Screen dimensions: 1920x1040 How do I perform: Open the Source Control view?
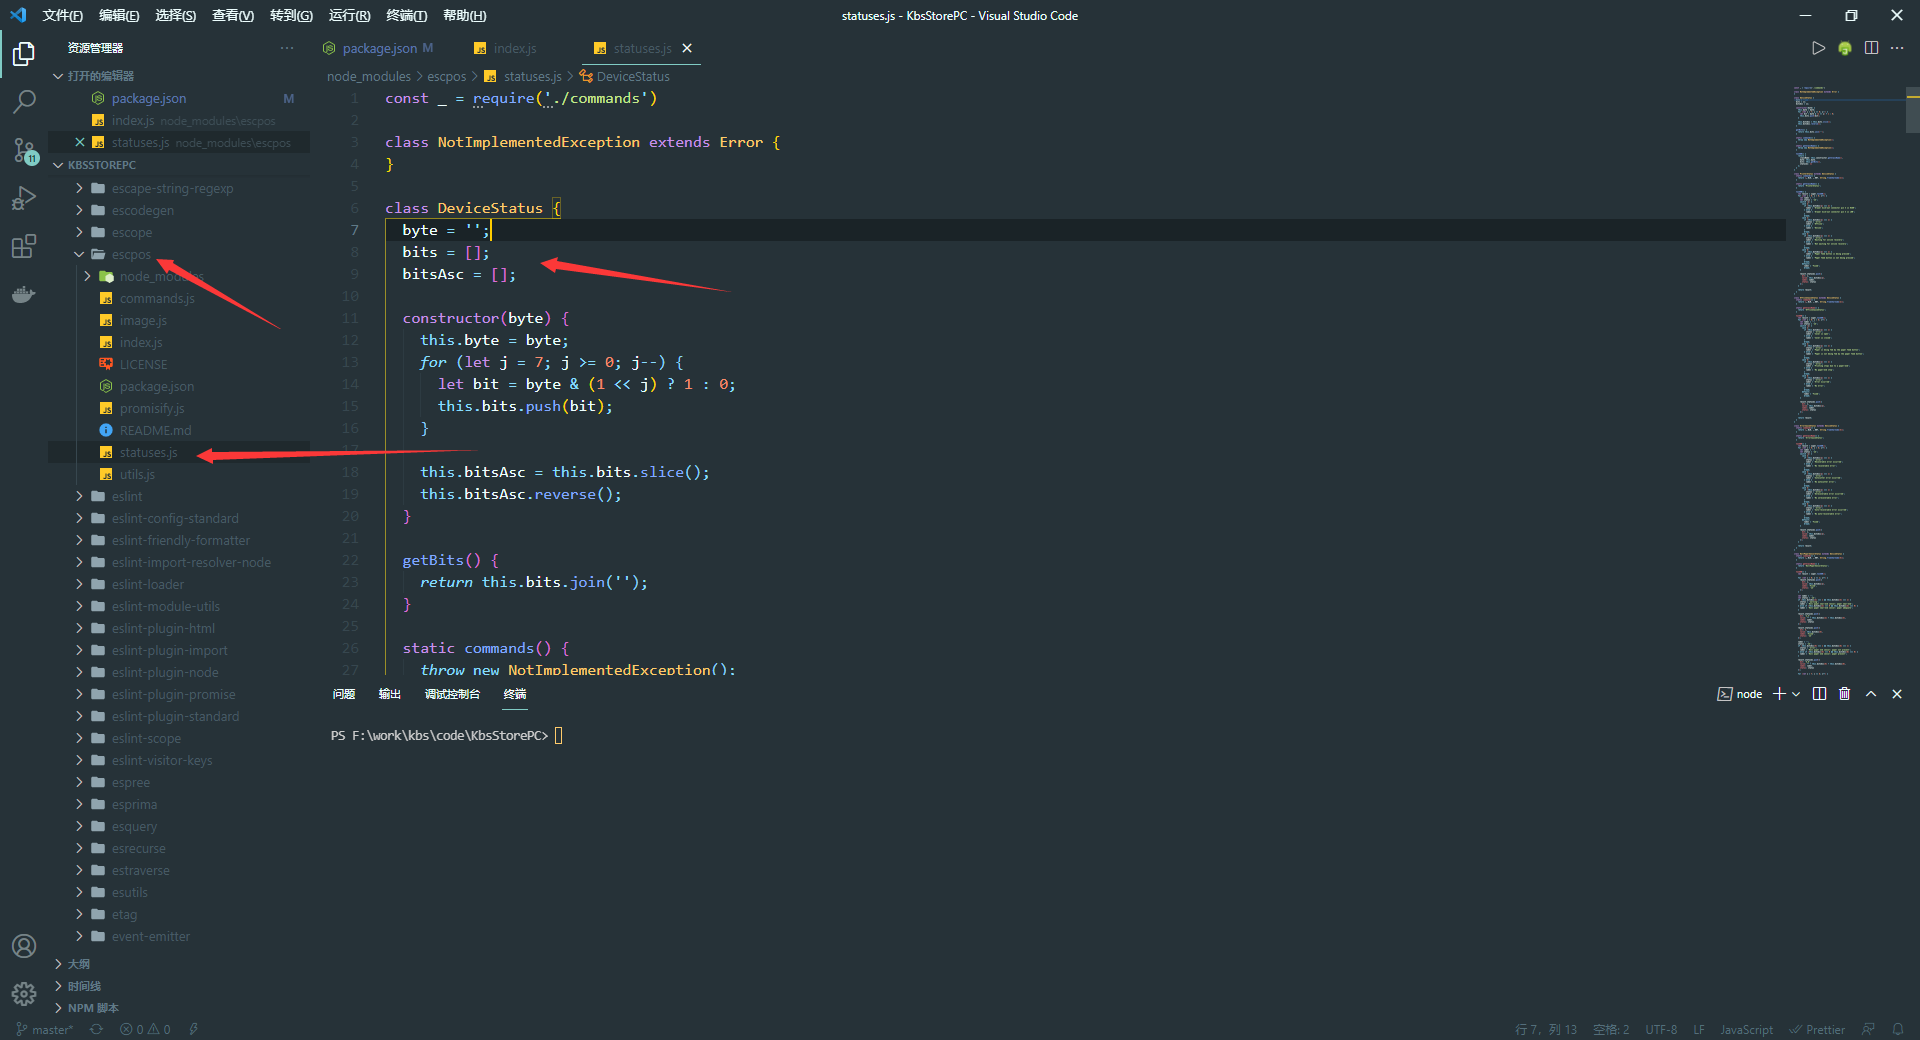24,150
